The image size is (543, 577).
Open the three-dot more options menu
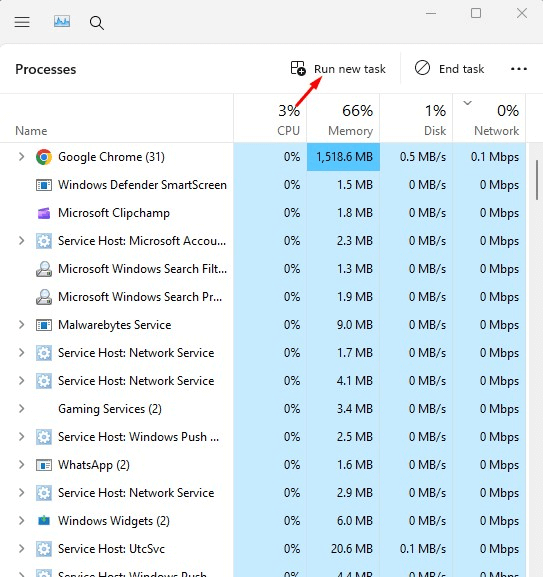pos(519,69)
